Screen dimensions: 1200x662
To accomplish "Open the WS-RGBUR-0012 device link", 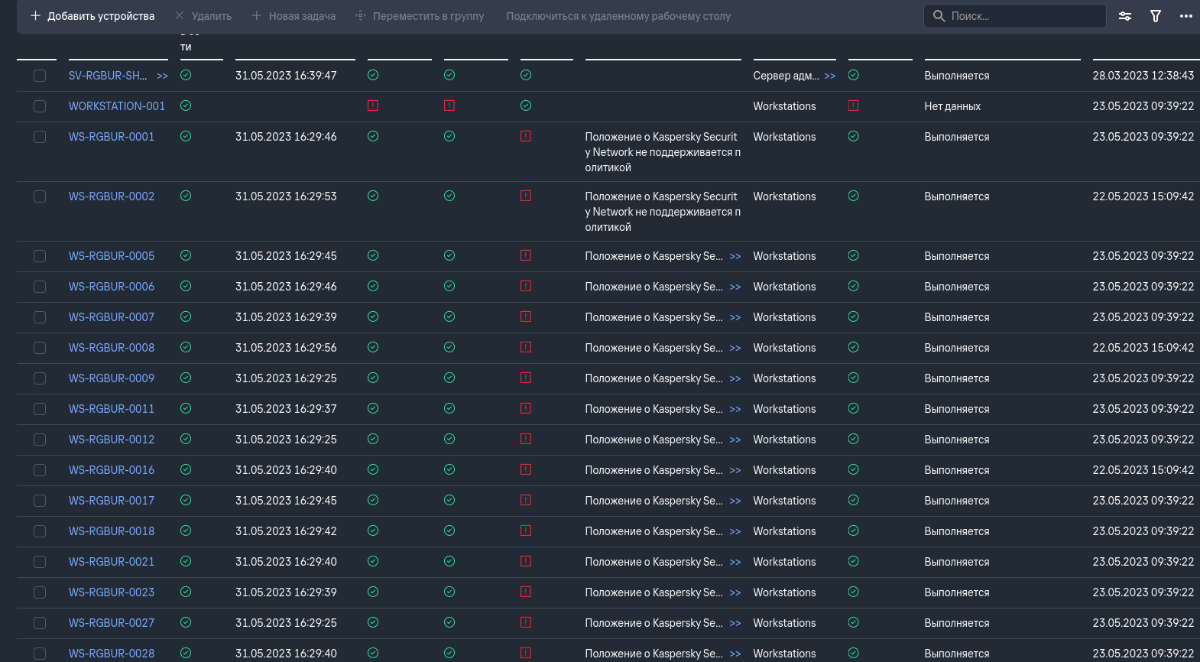I will pos(111,440).
